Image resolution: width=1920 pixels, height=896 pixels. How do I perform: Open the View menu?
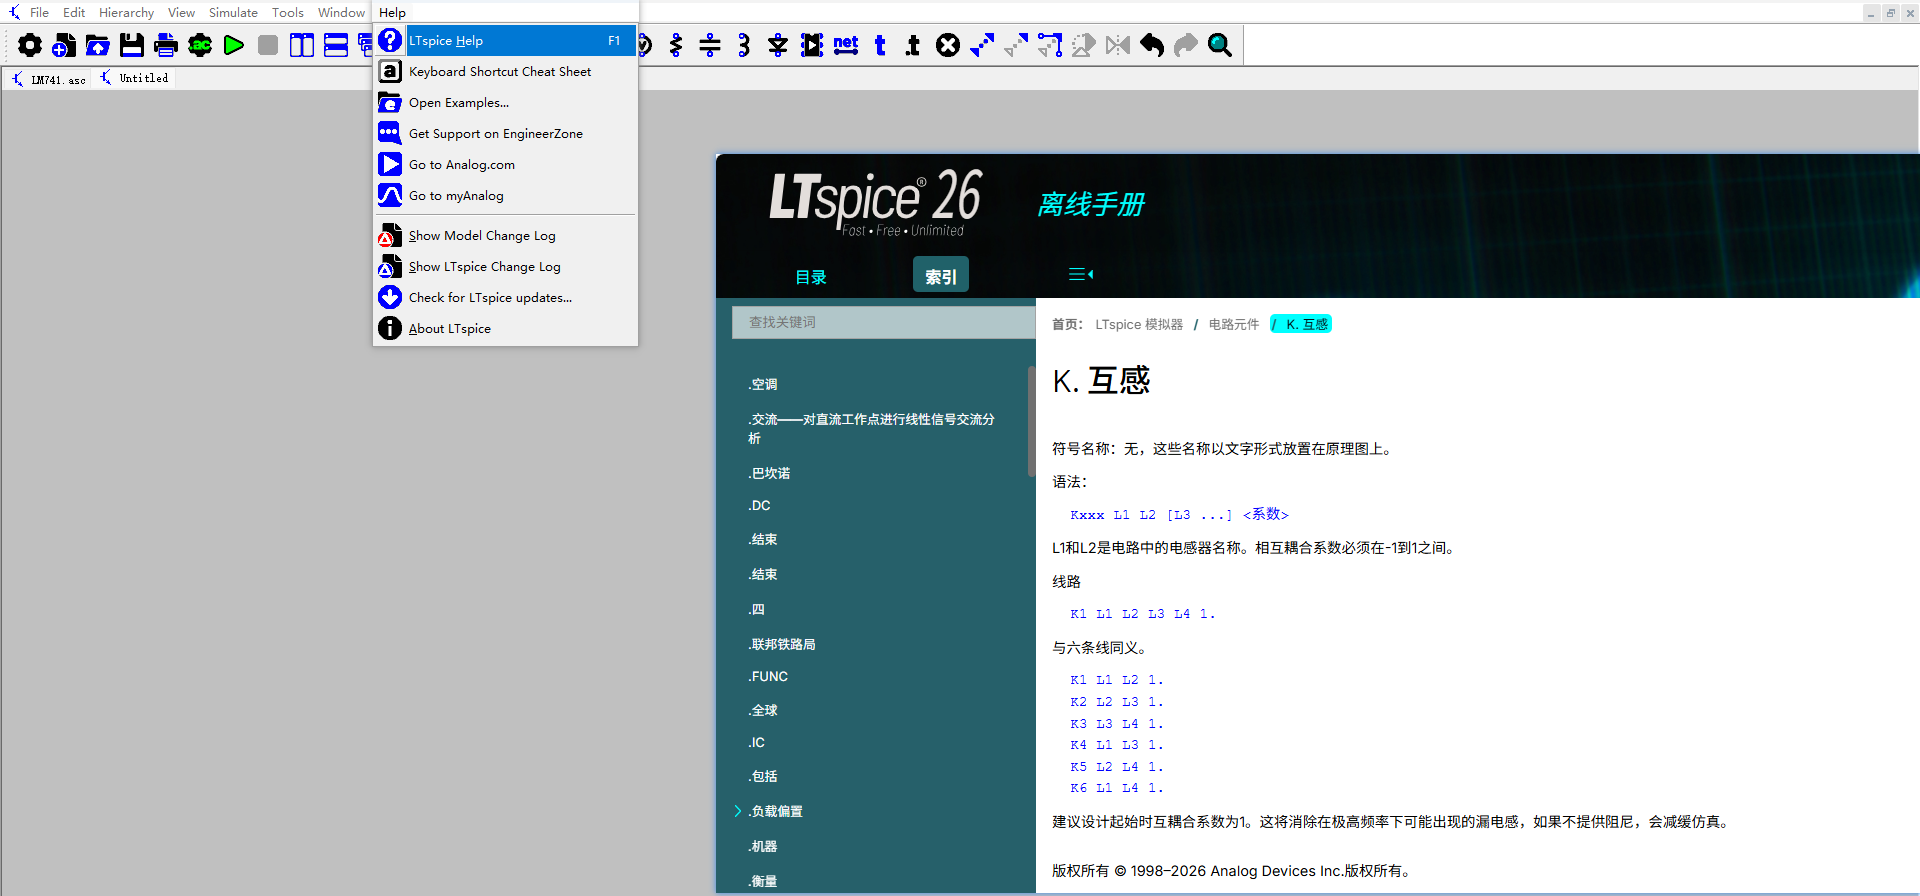(x=181, y=12)
